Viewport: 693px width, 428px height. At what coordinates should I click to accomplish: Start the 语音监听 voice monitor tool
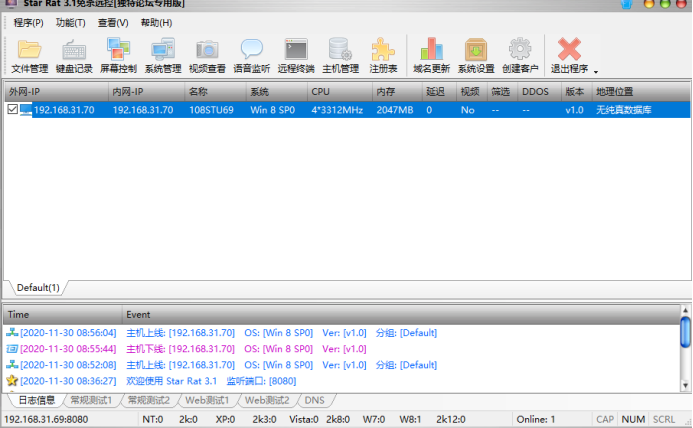(x=251, y=56)
